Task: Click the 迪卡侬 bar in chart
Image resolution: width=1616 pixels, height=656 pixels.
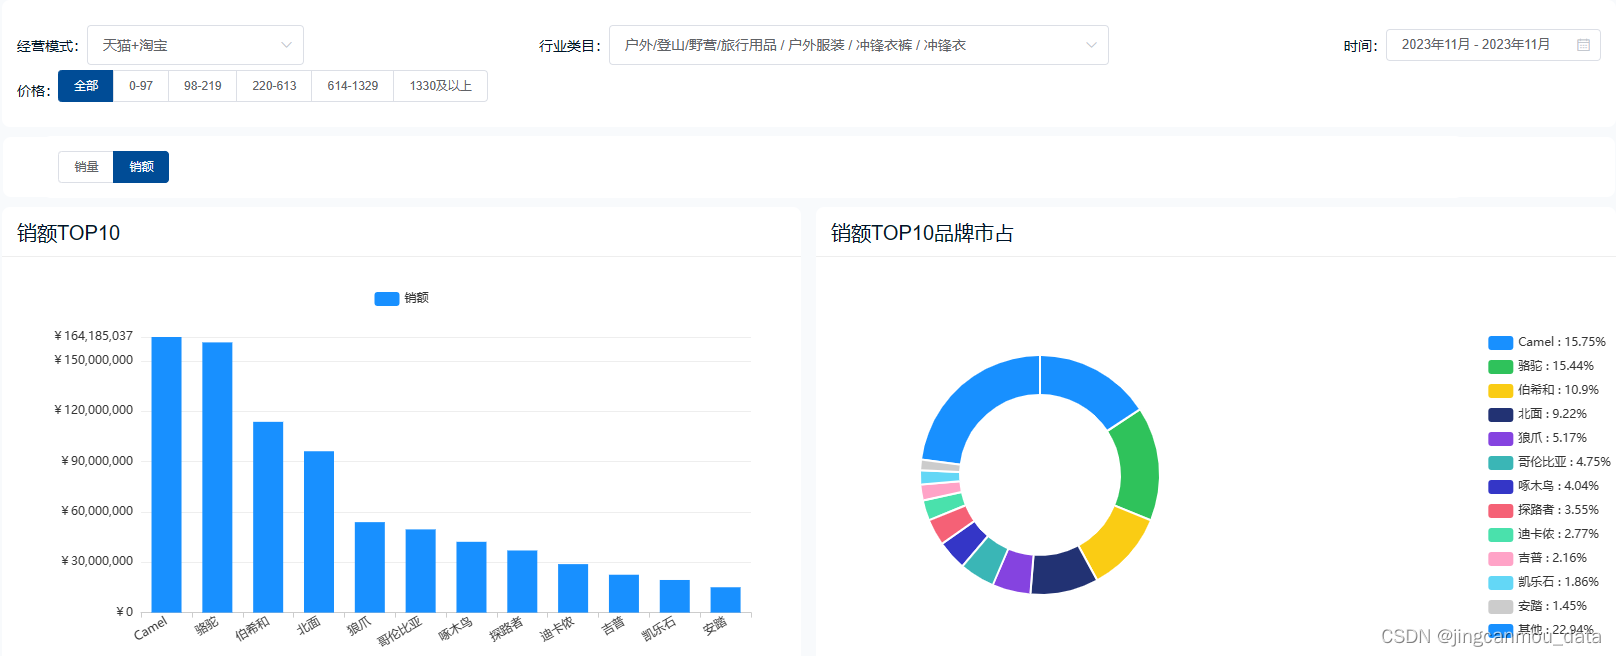Action: click(x=573, y=588)
